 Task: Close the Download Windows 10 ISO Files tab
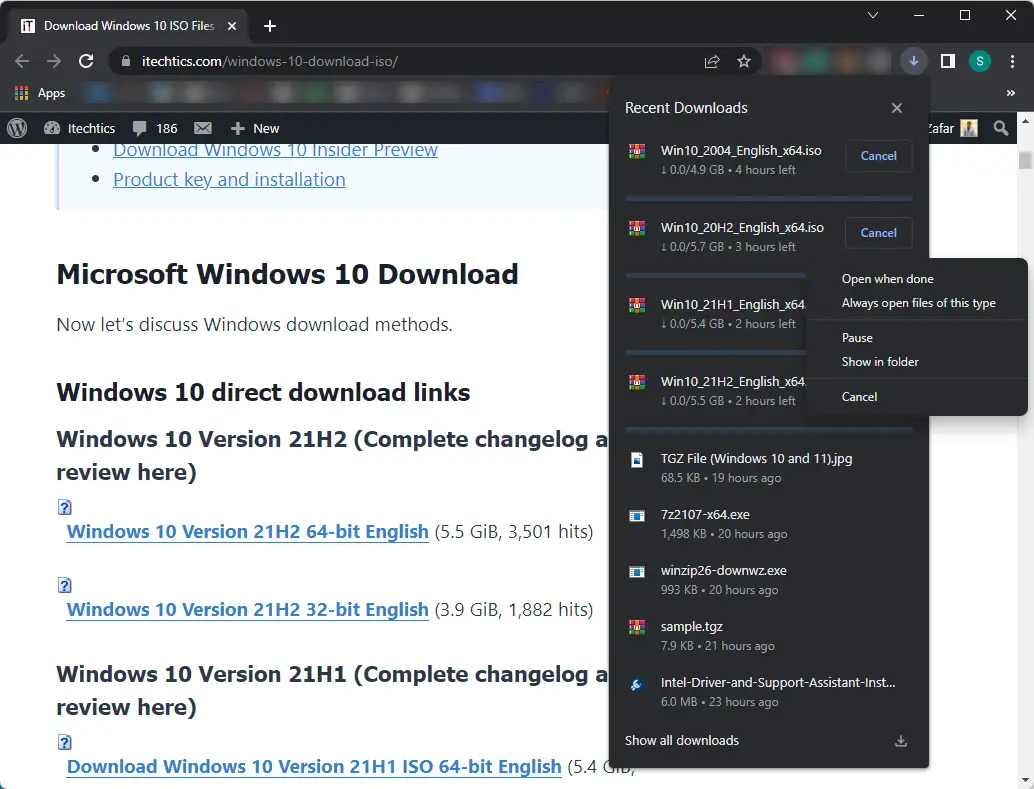click(232, 26)
